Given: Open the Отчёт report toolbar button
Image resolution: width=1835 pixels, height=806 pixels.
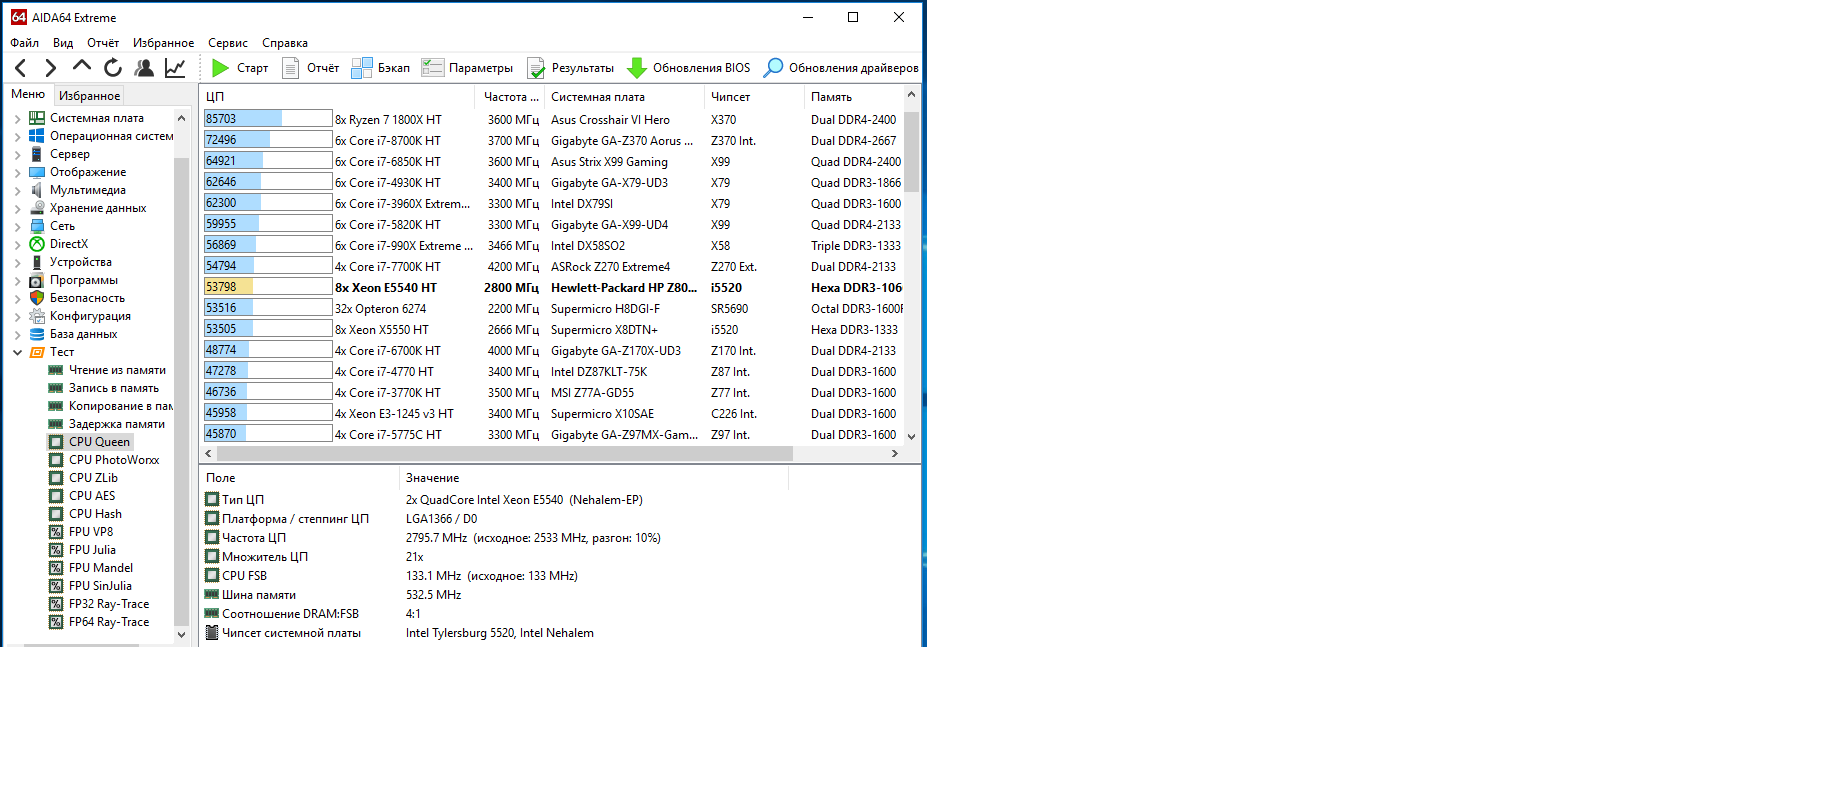Looking at the screenshot, I should (311, 68).
